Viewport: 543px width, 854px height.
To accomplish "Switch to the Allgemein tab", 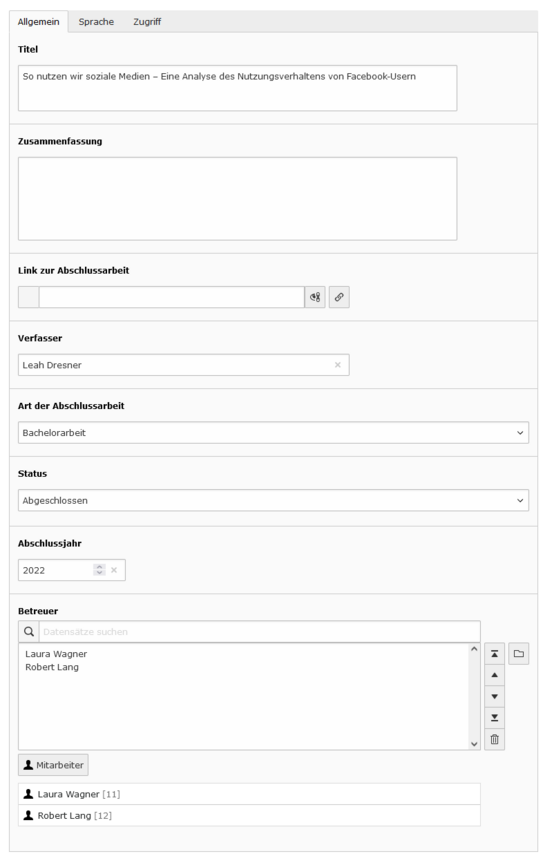I will click(39, 22).
